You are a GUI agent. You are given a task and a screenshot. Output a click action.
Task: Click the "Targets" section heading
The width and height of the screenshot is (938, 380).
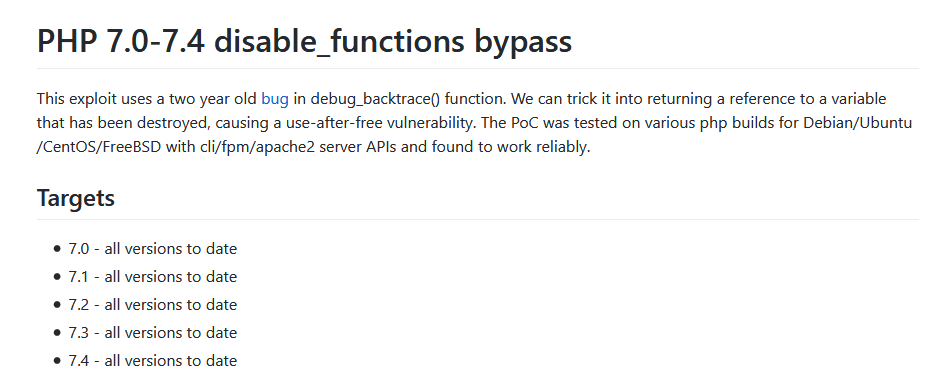(x=76, y=197)
